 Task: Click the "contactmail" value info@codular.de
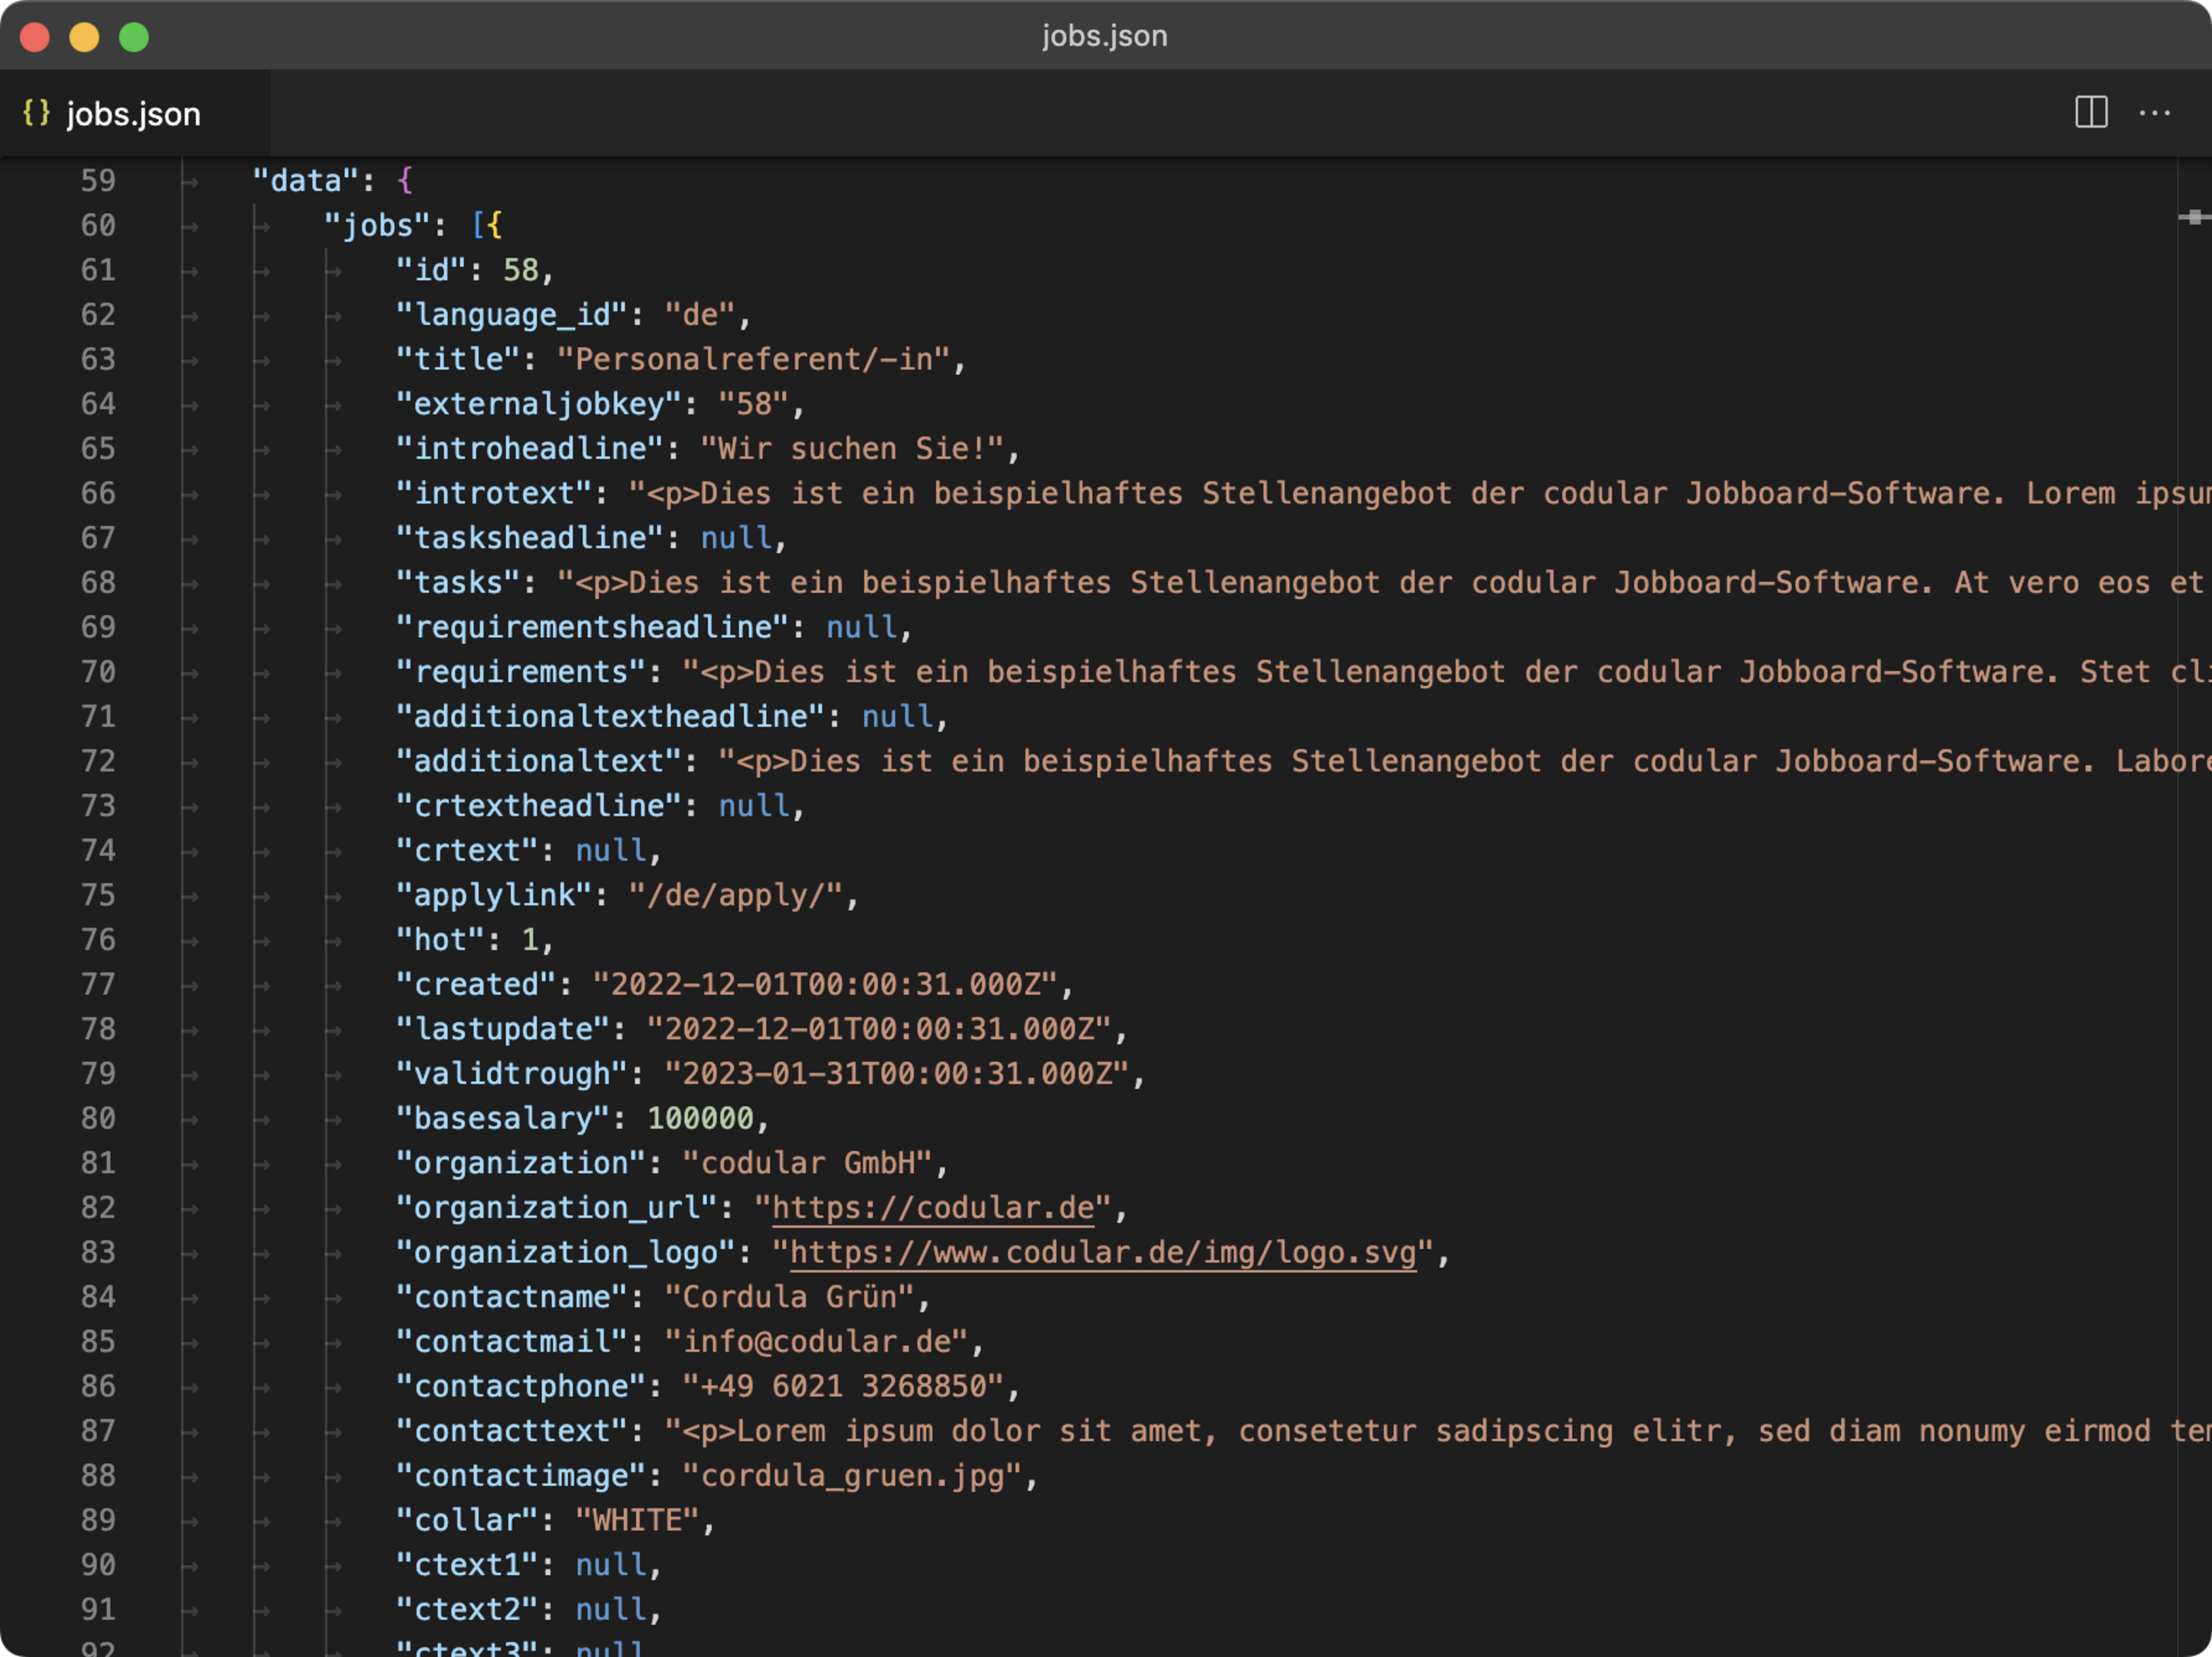(x=816, y=1341)
